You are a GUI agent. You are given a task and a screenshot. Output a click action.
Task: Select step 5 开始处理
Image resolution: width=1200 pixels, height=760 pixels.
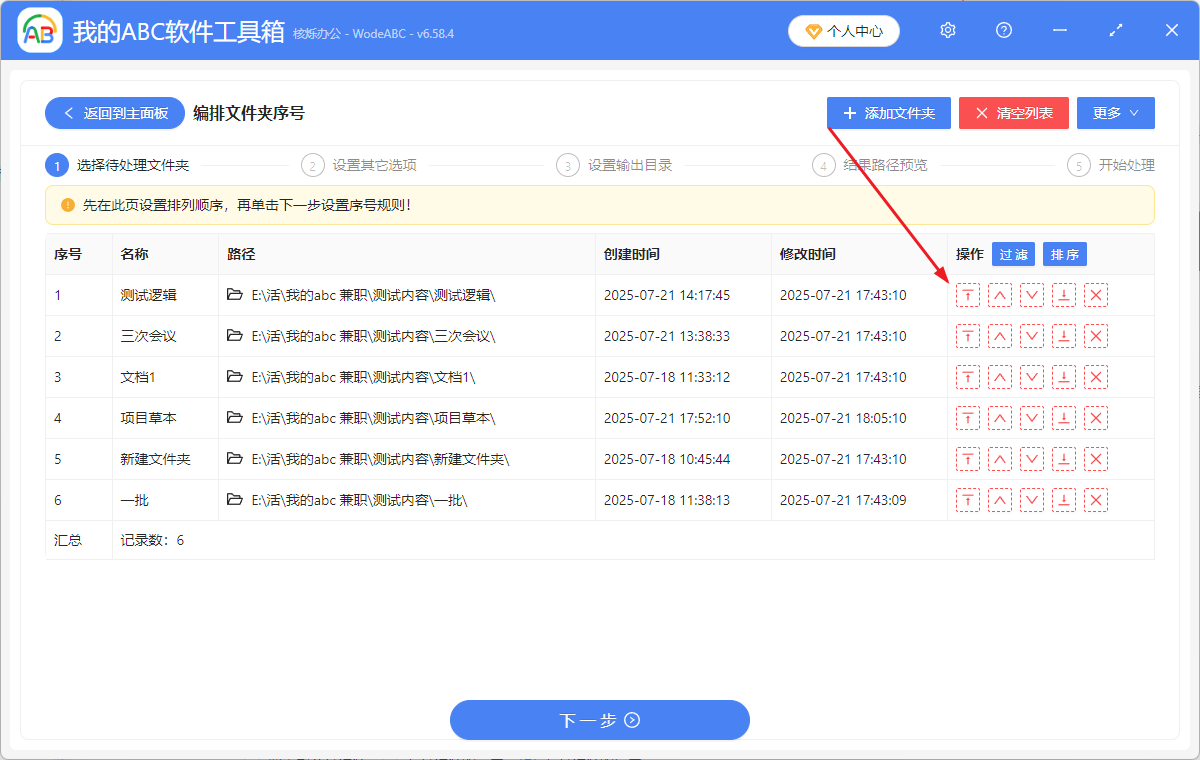[1112, 165]
